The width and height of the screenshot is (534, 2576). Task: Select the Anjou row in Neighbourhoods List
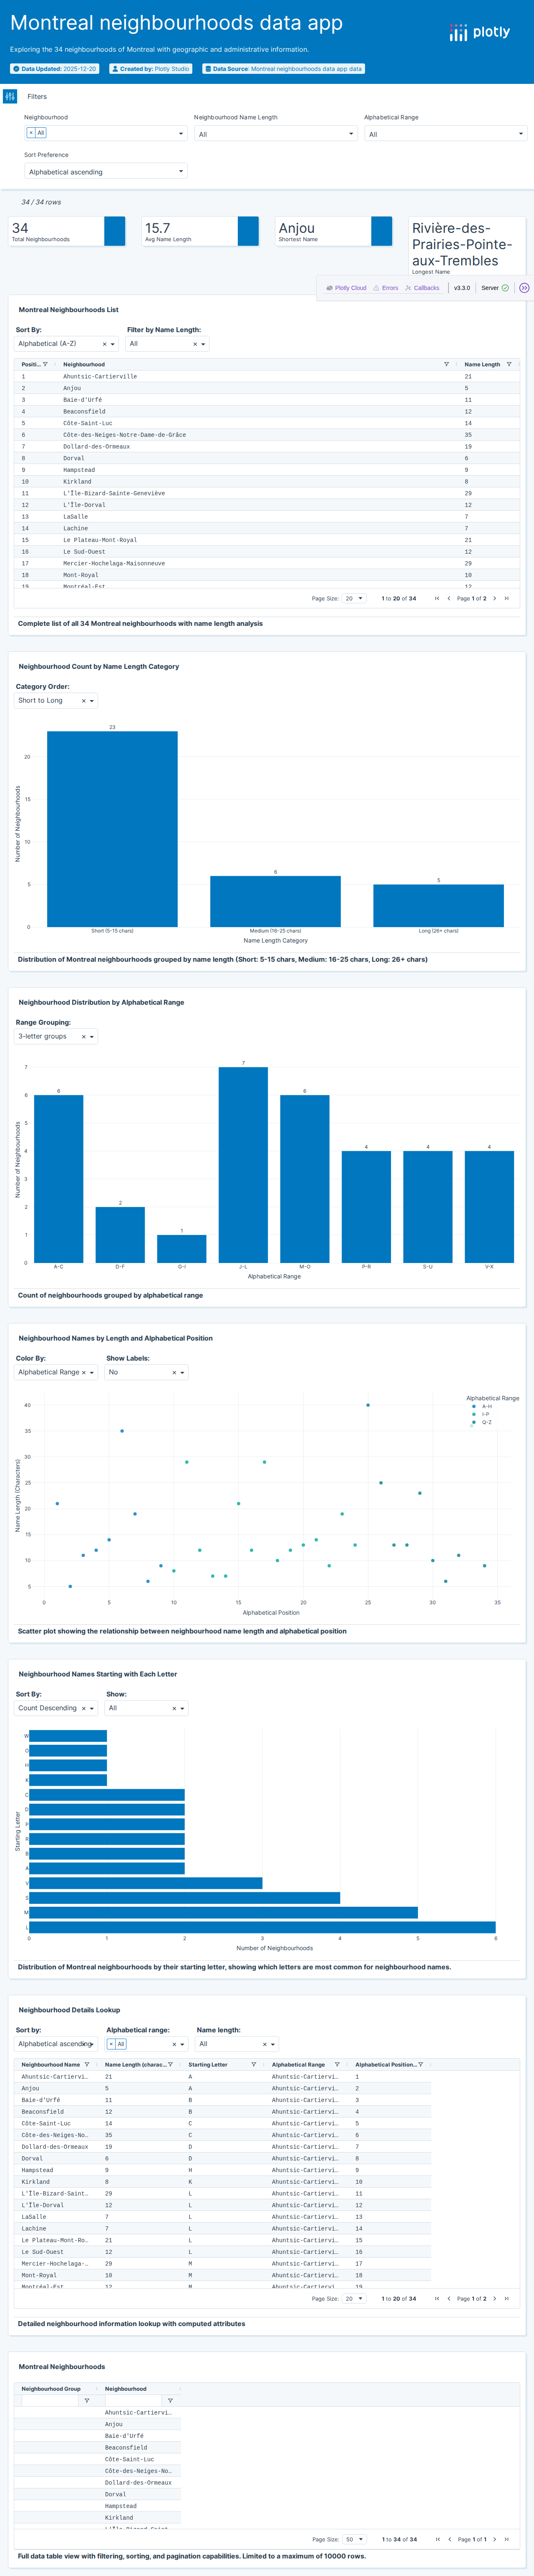[x=266, y=388]
